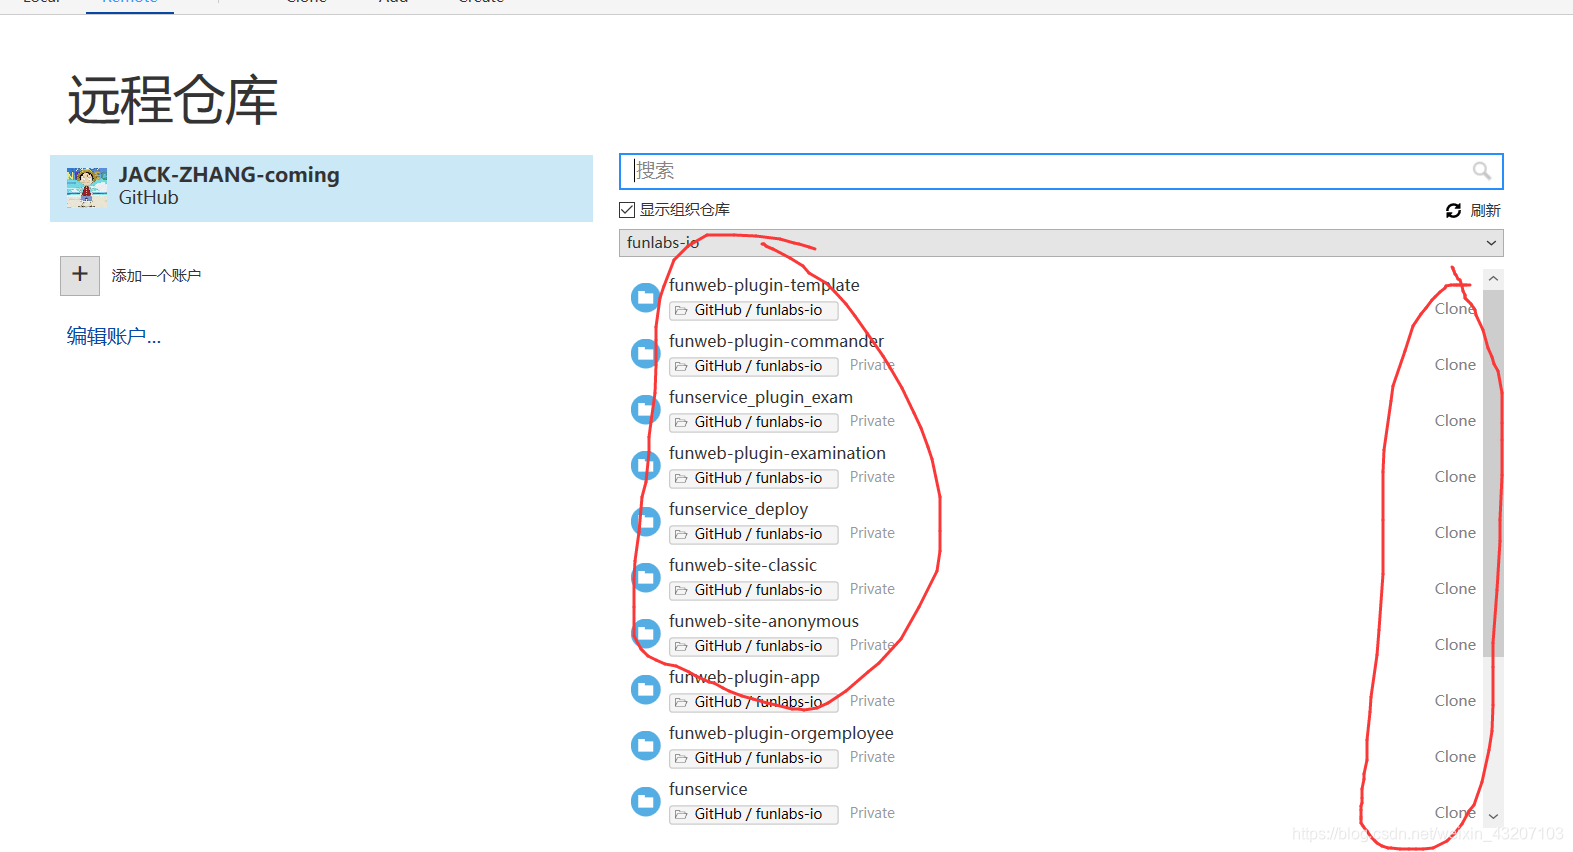Clone funweb-plugin-examination repository
The height and width of the screenshot is (852, 1573).
[1455, 477]
